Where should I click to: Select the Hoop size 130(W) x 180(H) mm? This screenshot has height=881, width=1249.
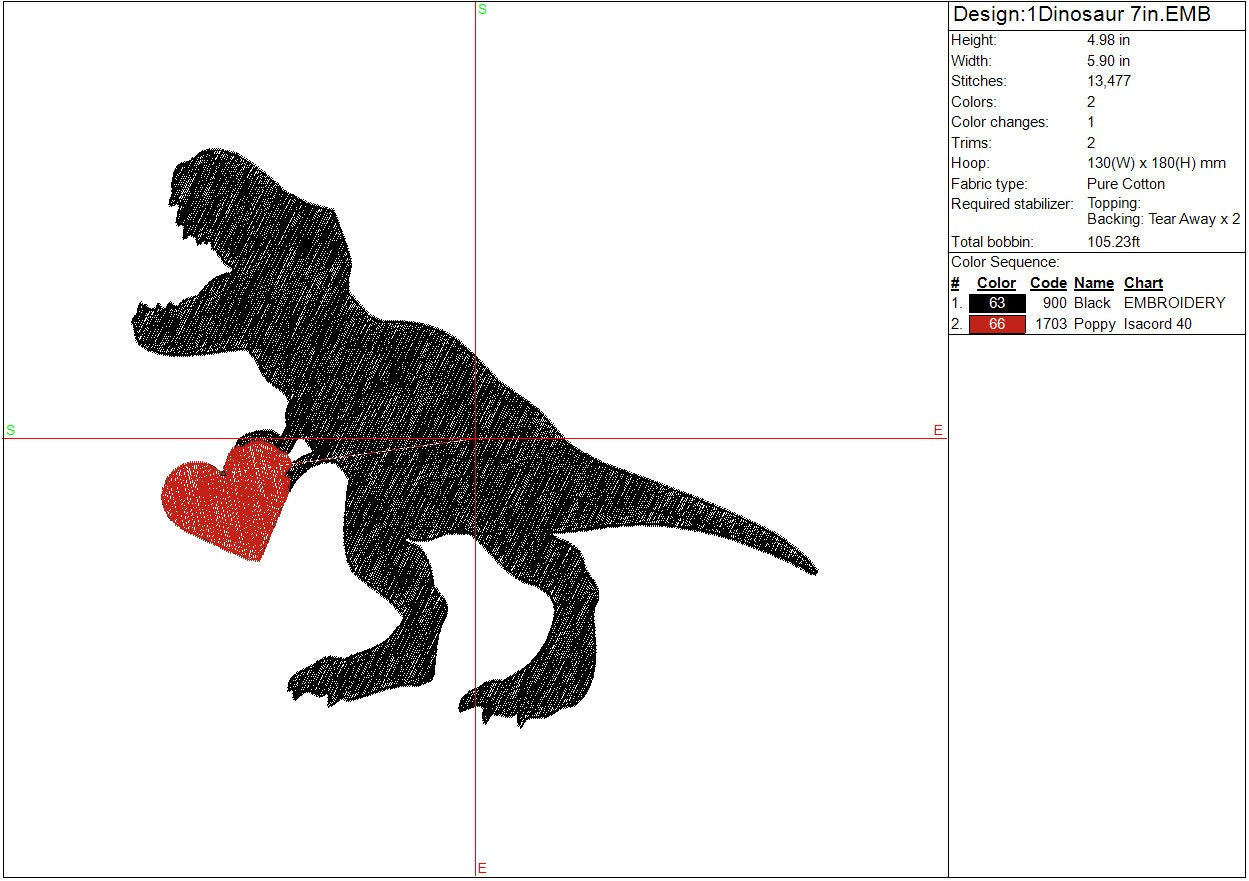coord(1156,163)
